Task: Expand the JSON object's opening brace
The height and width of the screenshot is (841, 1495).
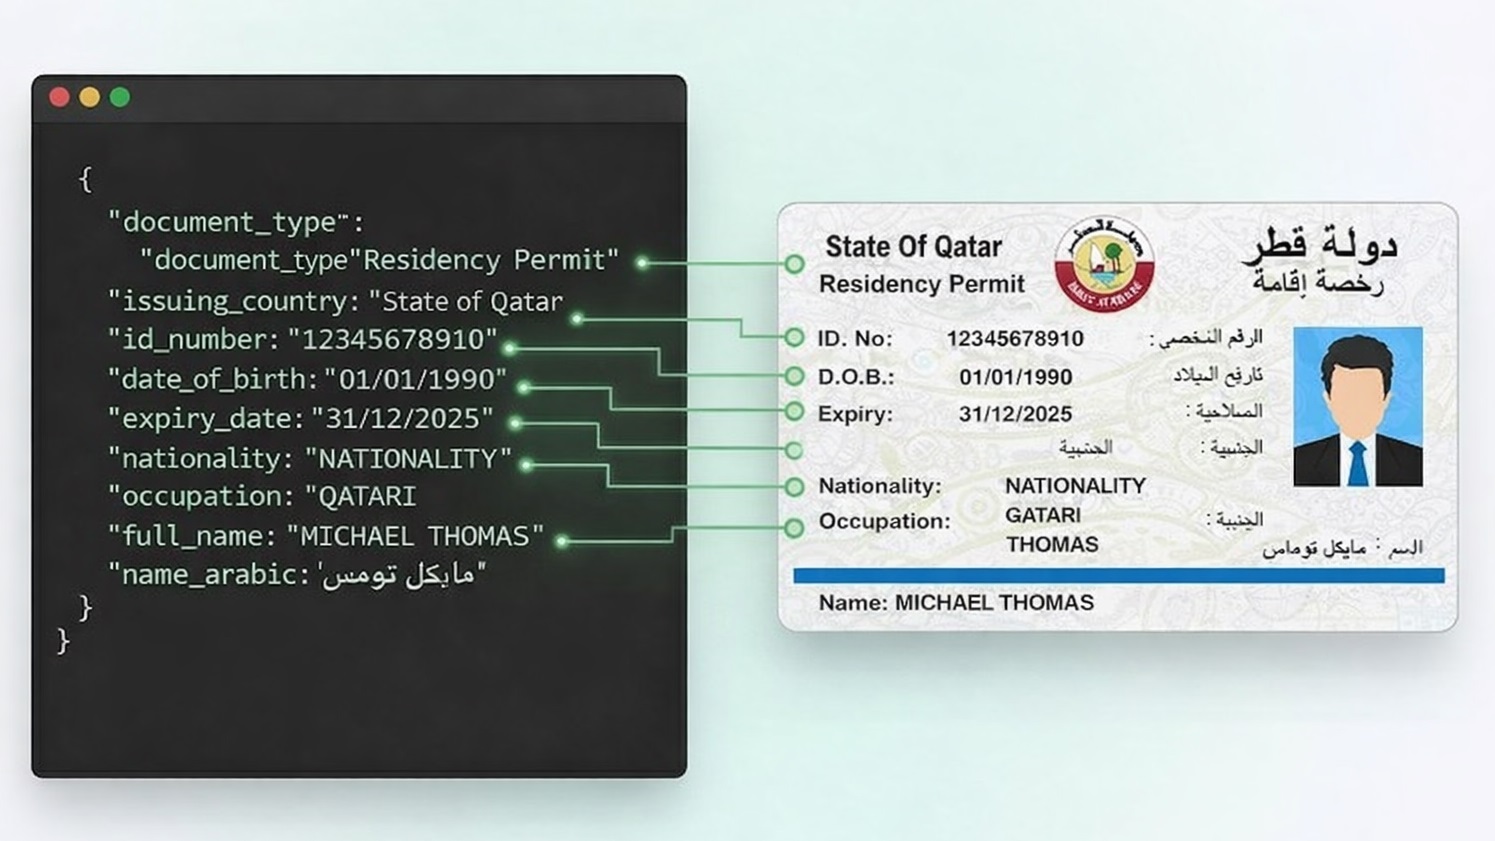Action: 86,180
